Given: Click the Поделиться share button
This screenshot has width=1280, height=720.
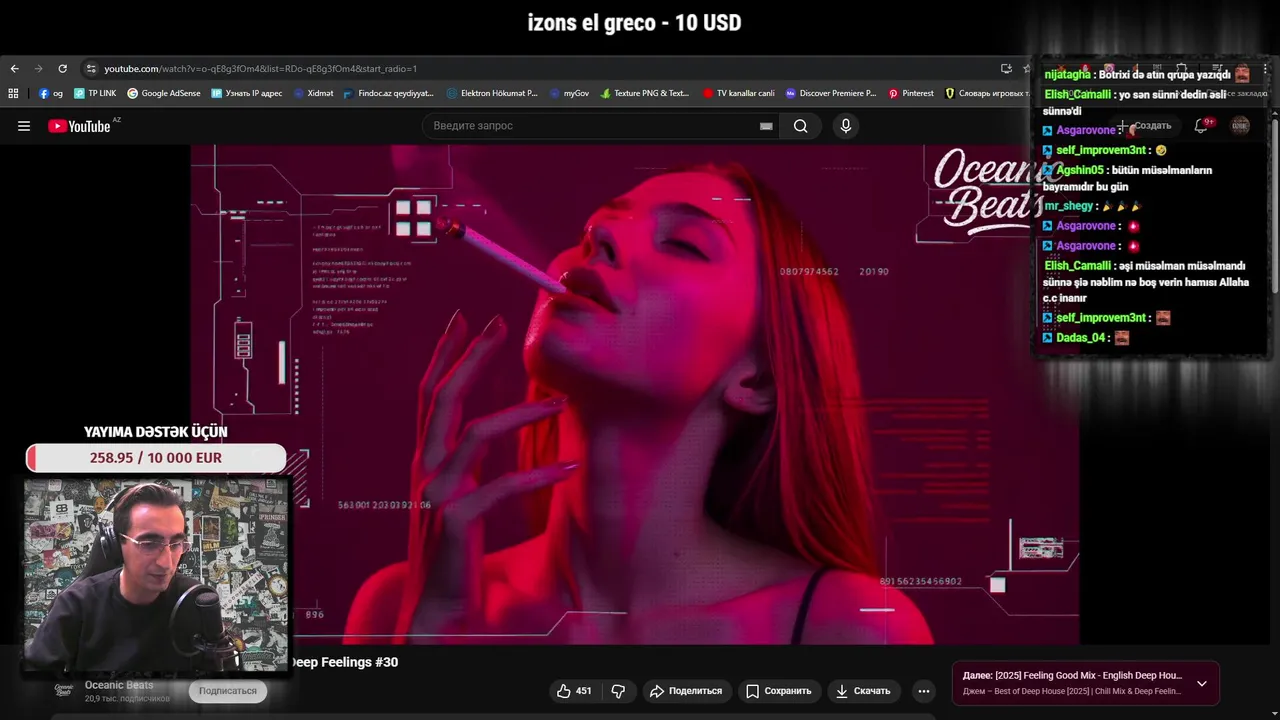Looking at the screenshot, I should point(686,691).
